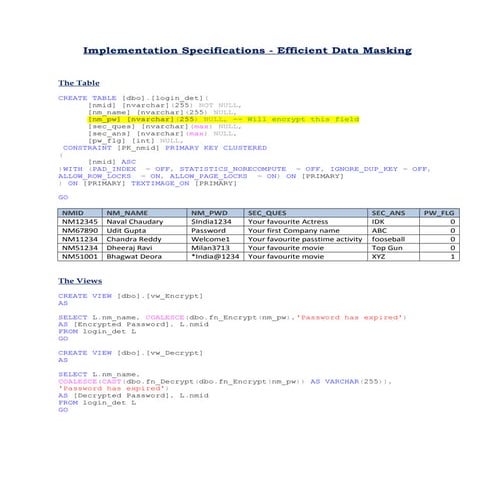Click password cell '$India1234'
Viewport: 495px width, 495px height.
coord(215,222)
